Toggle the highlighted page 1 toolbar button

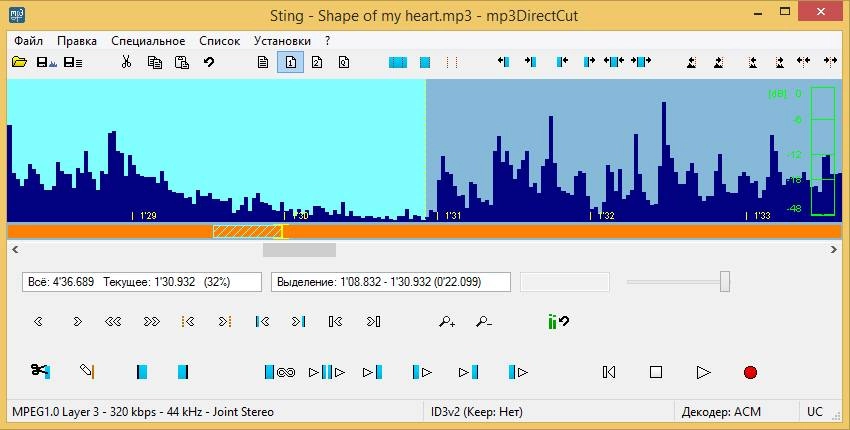coord(290,62)
